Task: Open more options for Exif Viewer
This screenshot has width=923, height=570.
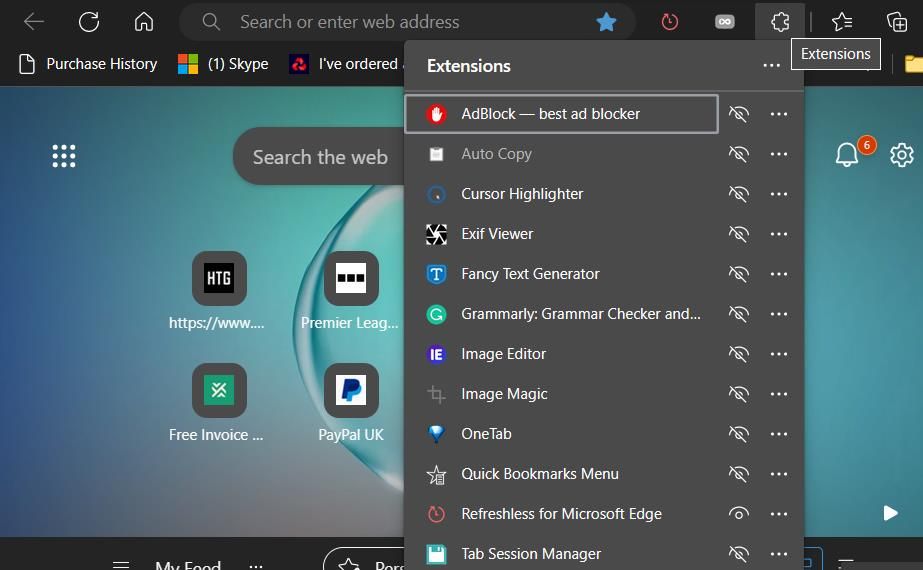Action: [779, 234]
